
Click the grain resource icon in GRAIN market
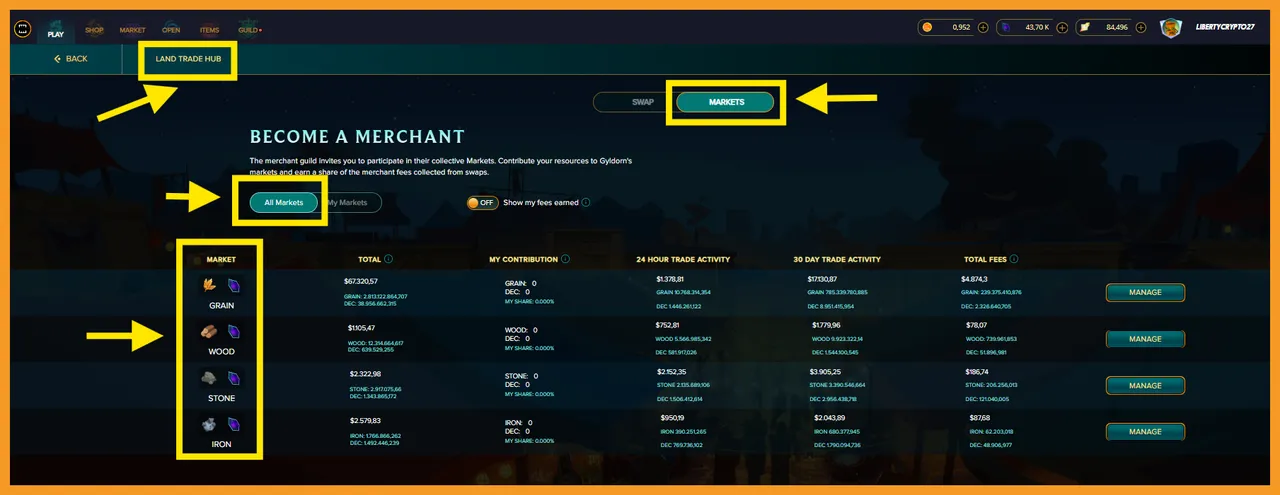click(210, 286)
